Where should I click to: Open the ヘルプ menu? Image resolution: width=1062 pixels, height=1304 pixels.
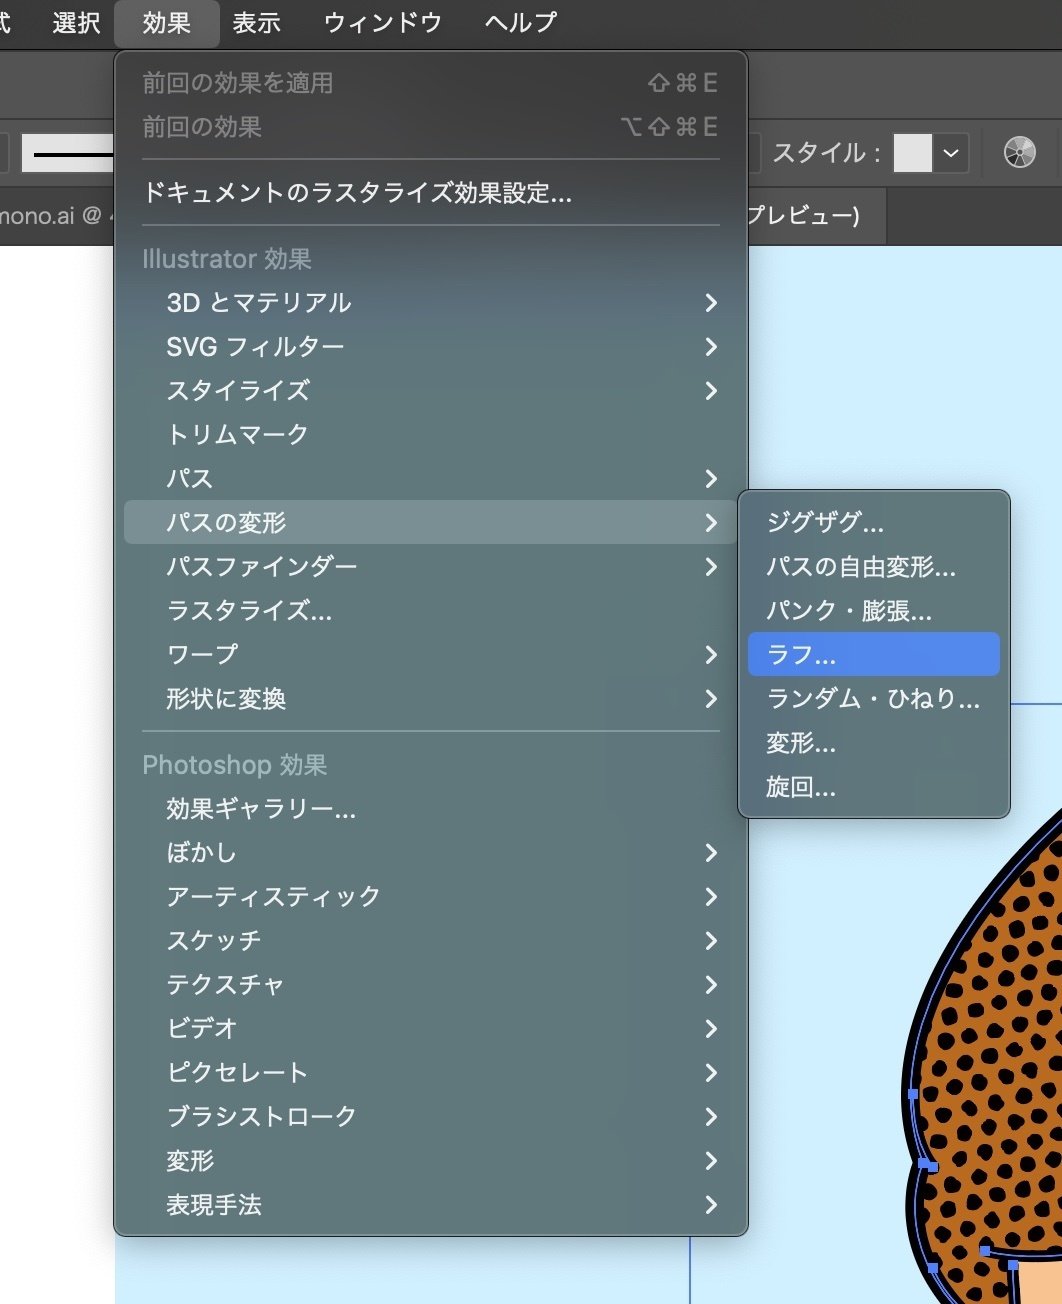point(520,22)
